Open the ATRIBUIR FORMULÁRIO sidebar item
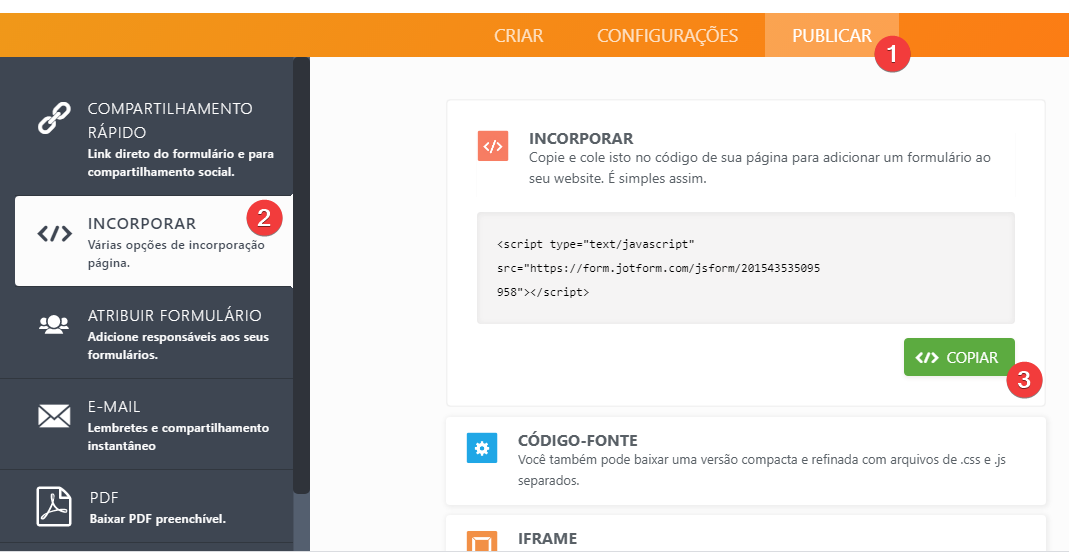This screenshot has height=554, width=1069. pos(147,333)
